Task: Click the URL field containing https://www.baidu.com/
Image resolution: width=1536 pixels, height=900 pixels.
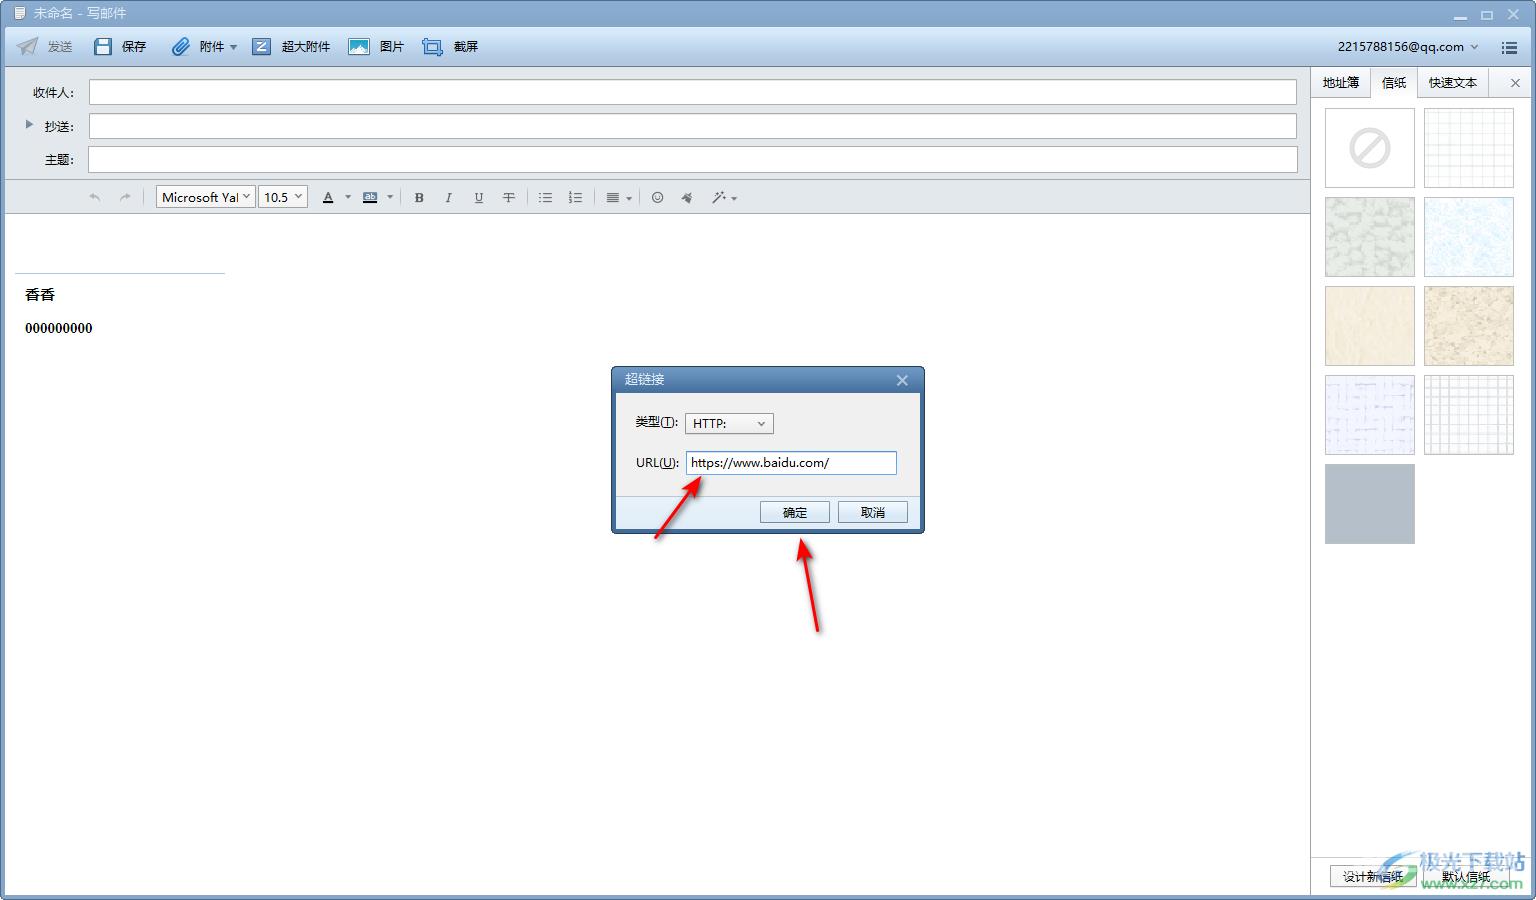Action: (x=791, y=462)
